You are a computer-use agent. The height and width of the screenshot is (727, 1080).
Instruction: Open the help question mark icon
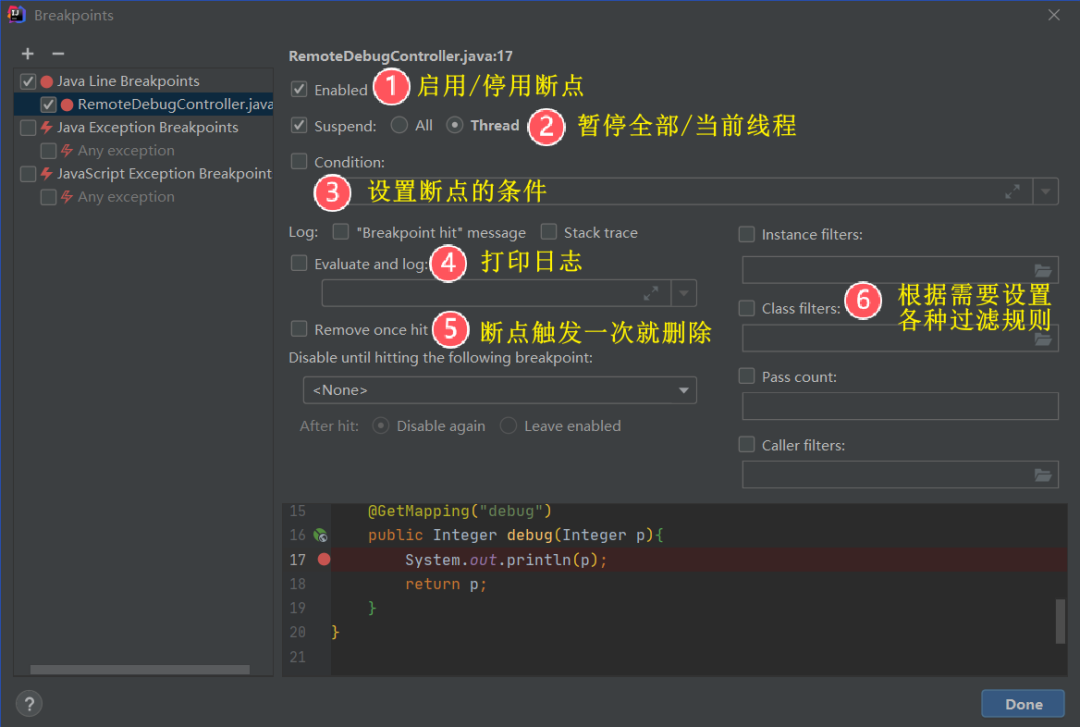coord(29,703)
